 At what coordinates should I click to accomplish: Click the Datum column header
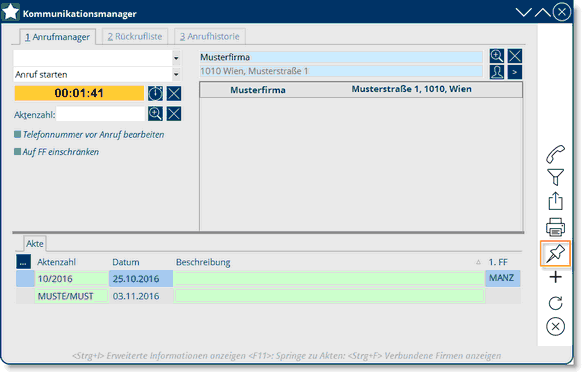[x=126, y=262]
